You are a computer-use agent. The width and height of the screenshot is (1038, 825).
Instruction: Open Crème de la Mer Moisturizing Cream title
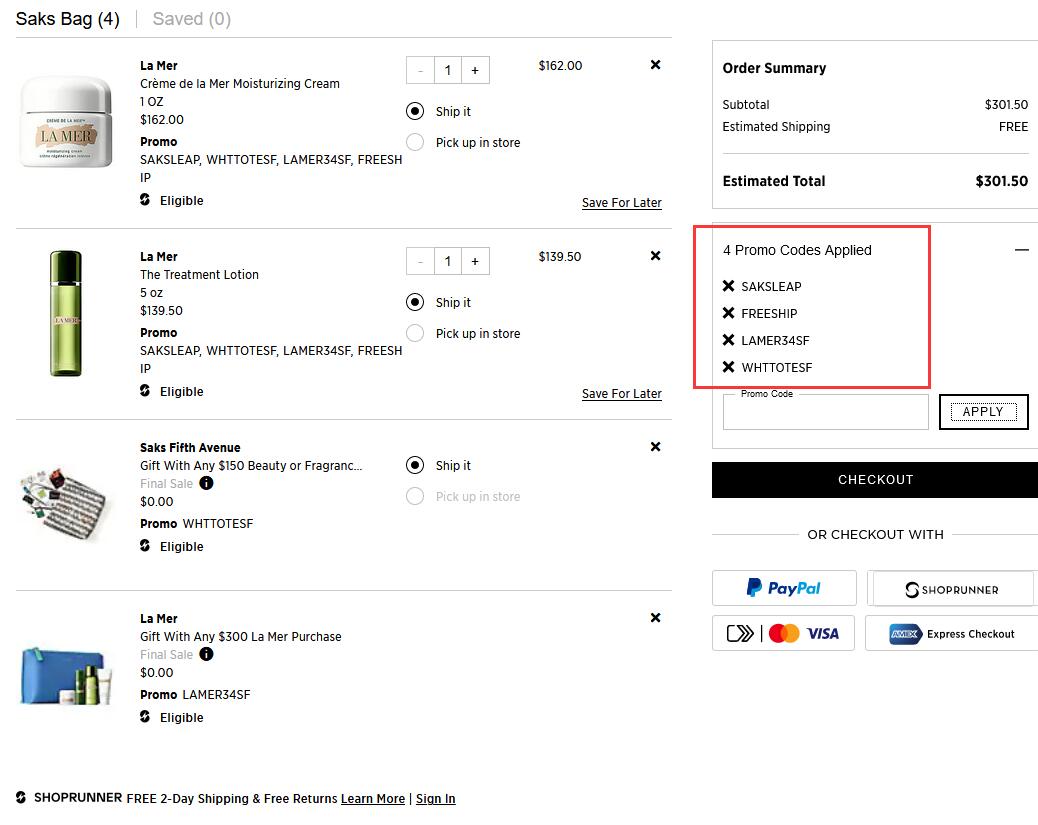tap(240, 83)
